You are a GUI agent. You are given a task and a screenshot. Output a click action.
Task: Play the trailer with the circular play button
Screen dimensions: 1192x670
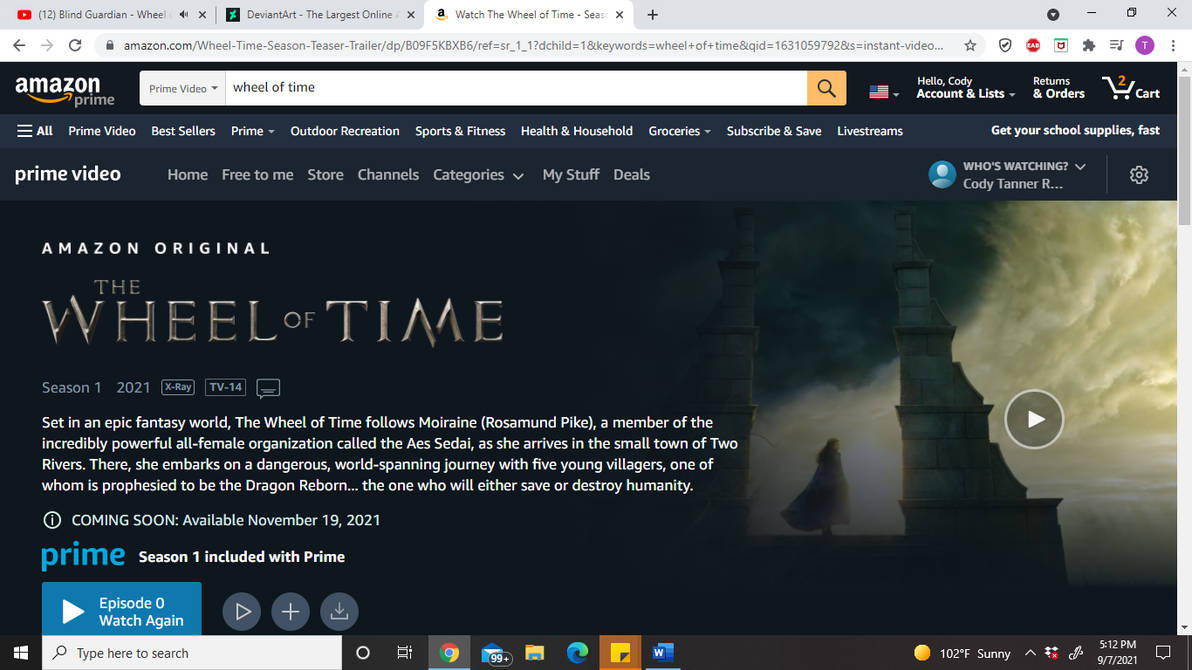point(1034,419)
